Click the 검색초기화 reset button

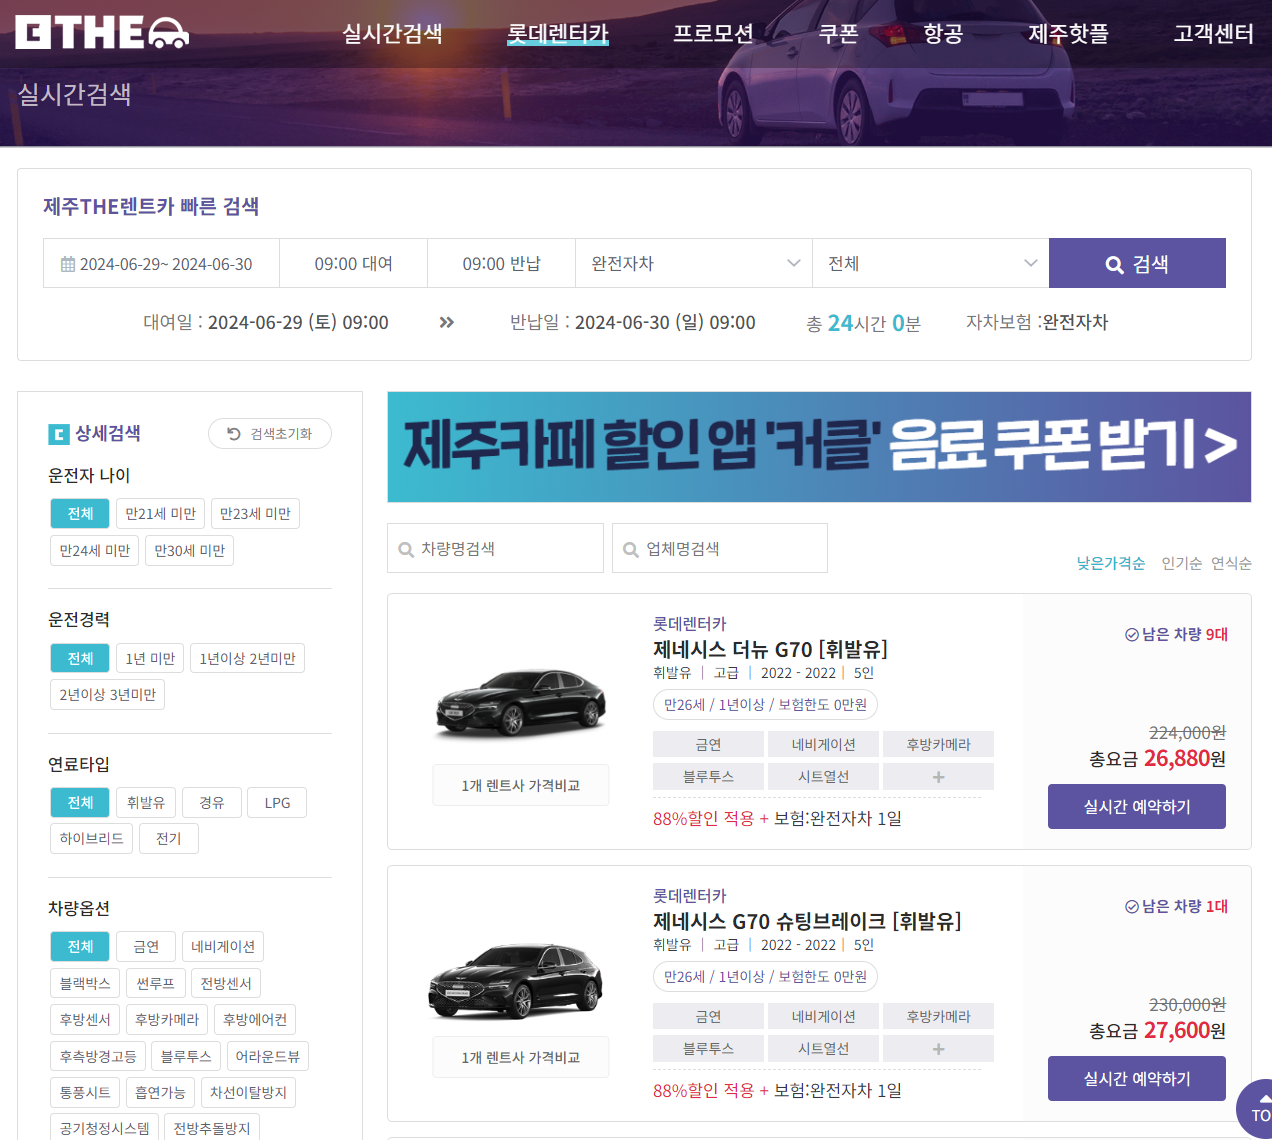point(270,434)
